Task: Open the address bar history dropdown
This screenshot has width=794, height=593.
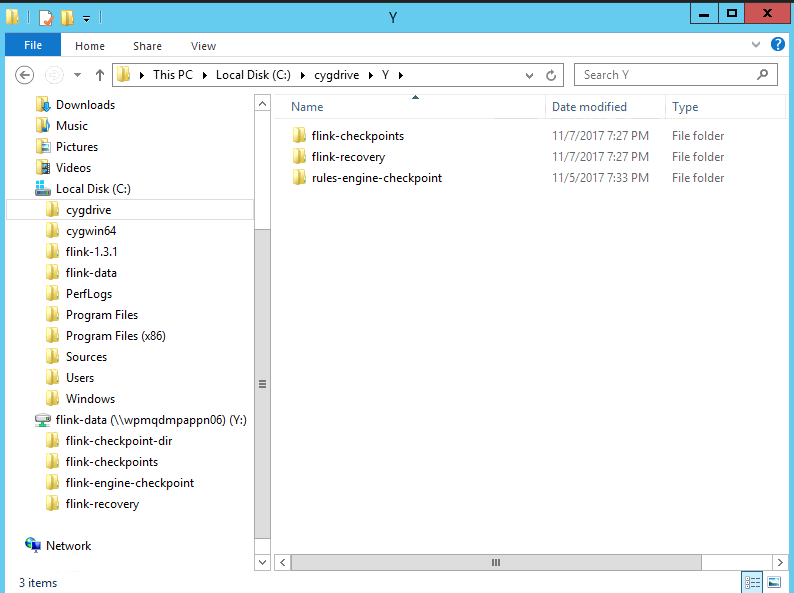Action: tap(530, 75)
